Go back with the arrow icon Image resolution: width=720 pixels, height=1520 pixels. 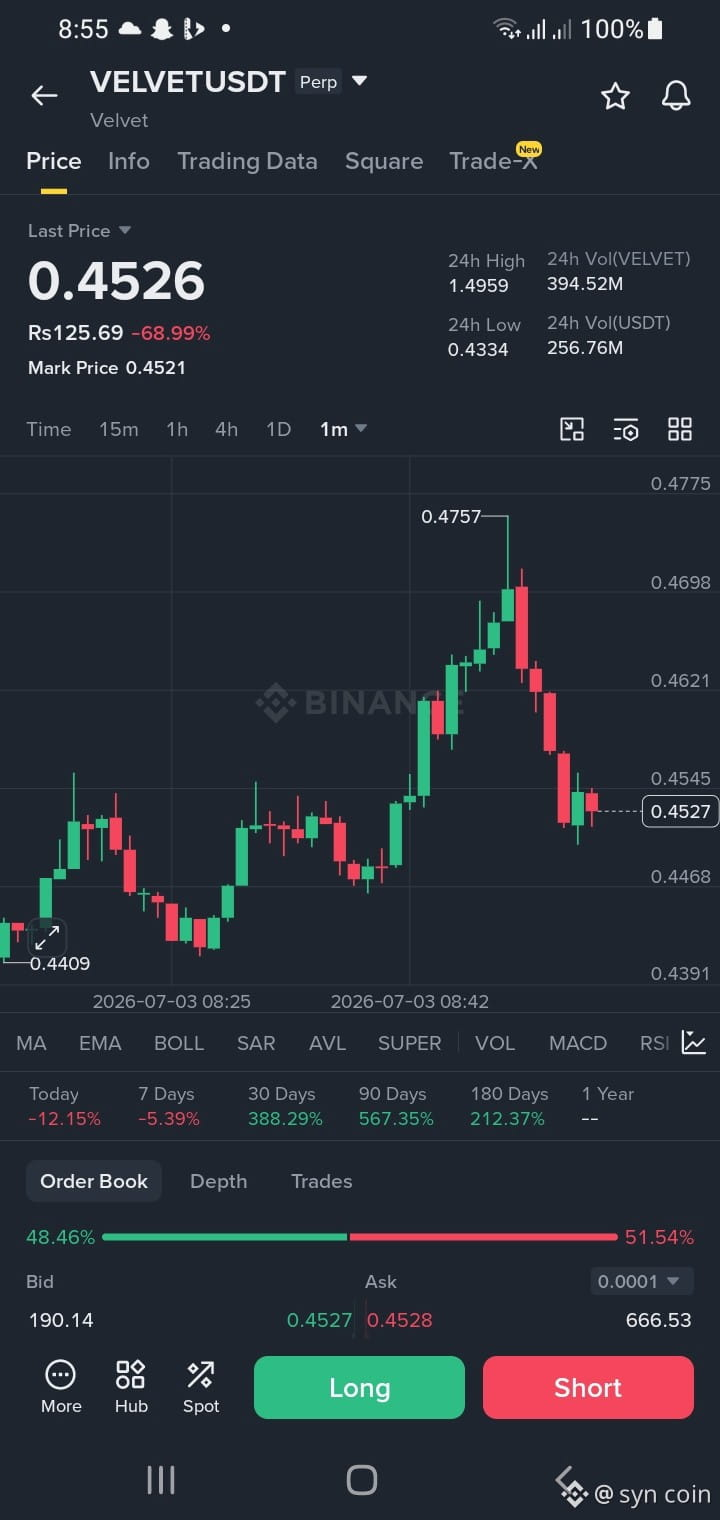(x=44, y=95)
